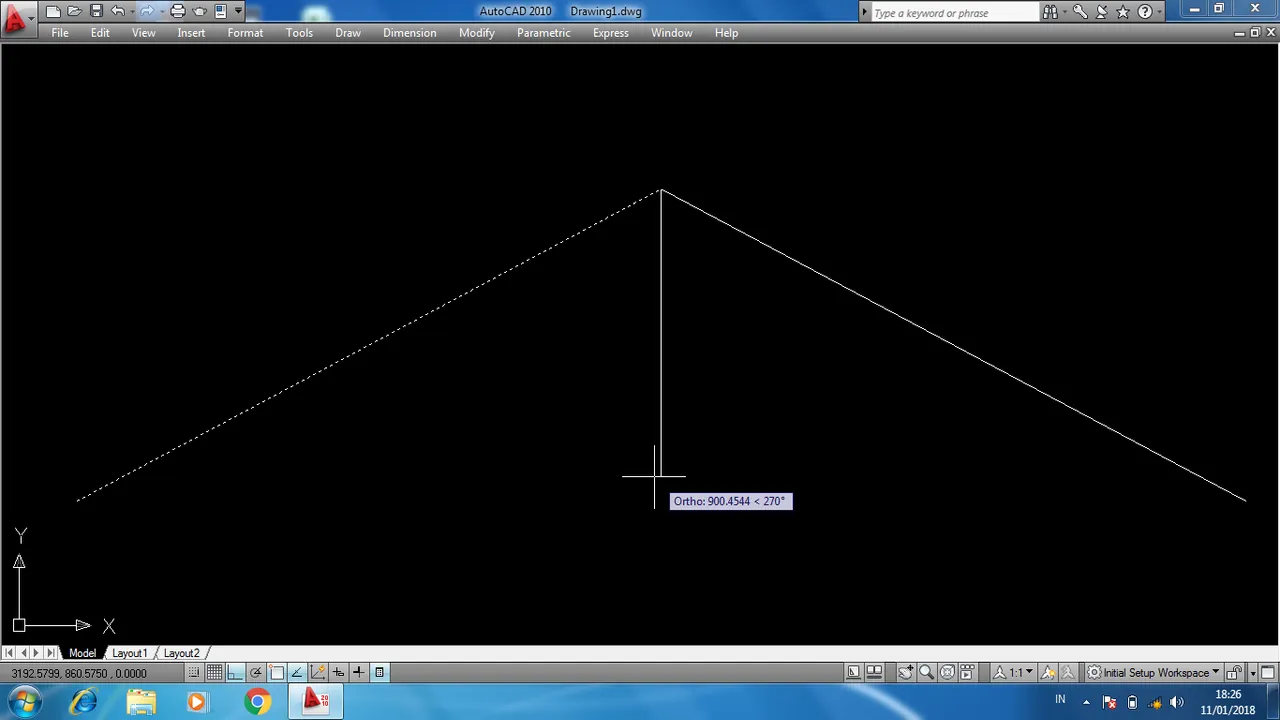
Task: Toggle Snap Mode in status bar
Action: 194,673
